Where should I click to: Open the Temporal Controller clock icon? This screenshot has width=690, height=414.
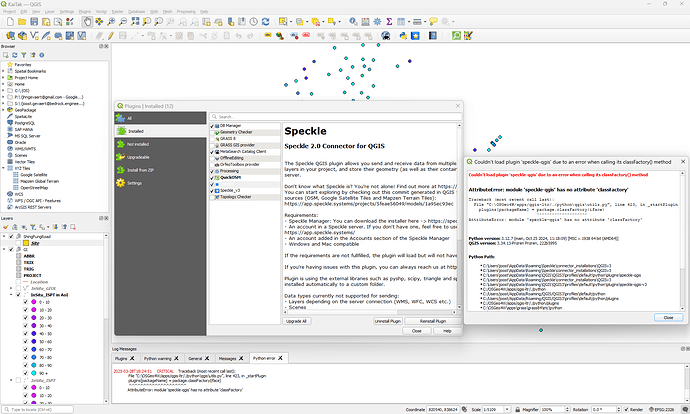click(253, 22)
